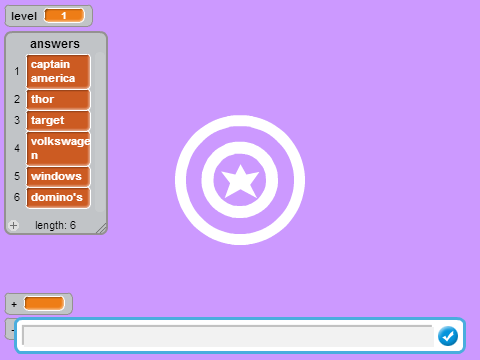Click the inner white ring of the logo

240,147
